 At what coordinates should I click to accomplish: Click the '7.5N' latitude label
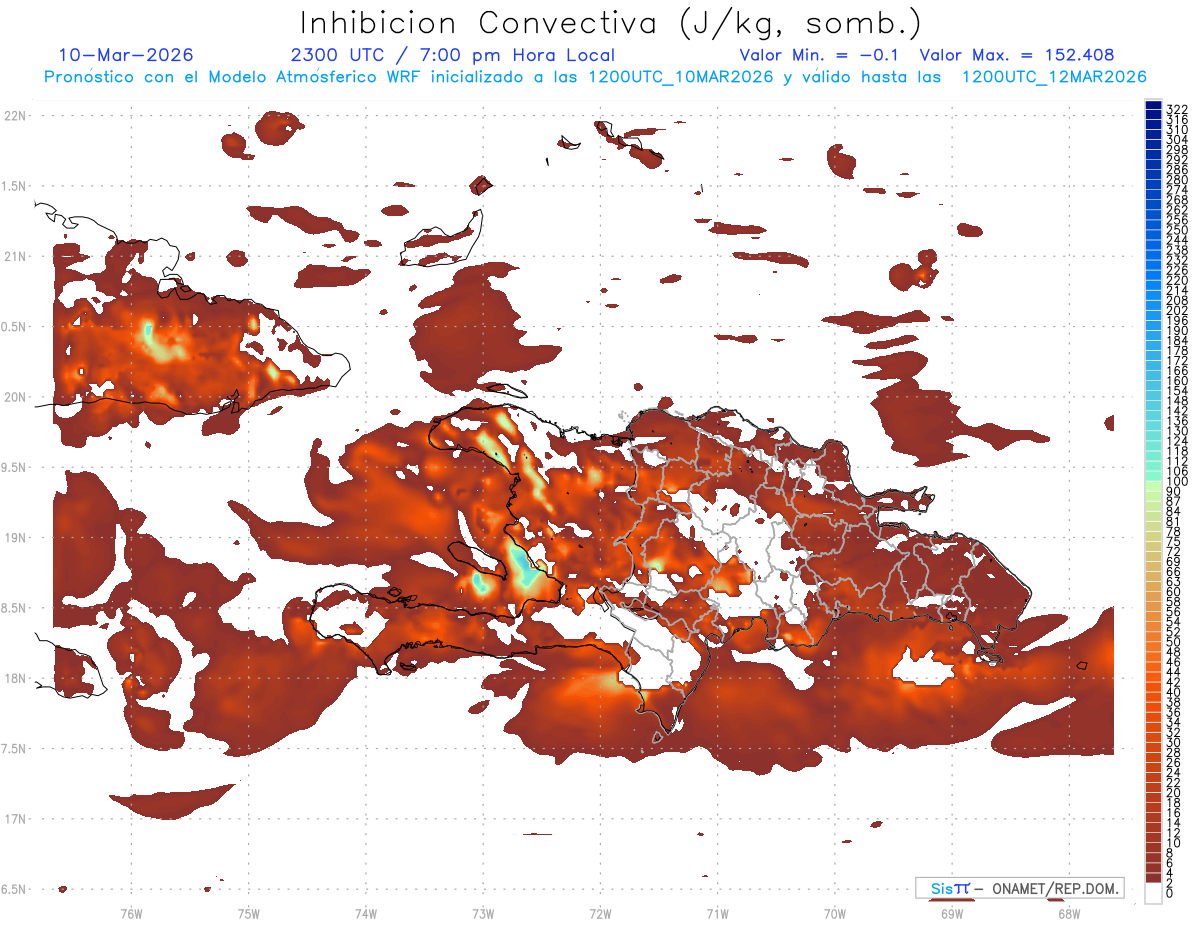pos(15,748)
